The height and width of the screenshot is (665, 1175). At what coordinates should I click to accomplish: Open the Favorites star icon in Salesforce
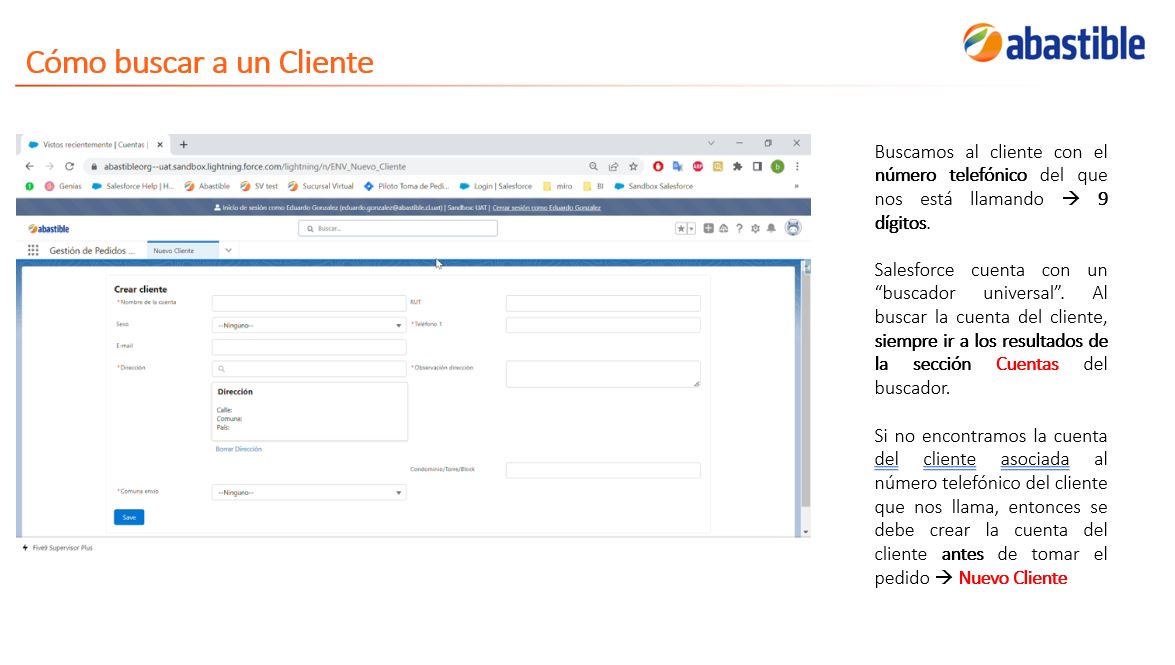click(681, 229)
